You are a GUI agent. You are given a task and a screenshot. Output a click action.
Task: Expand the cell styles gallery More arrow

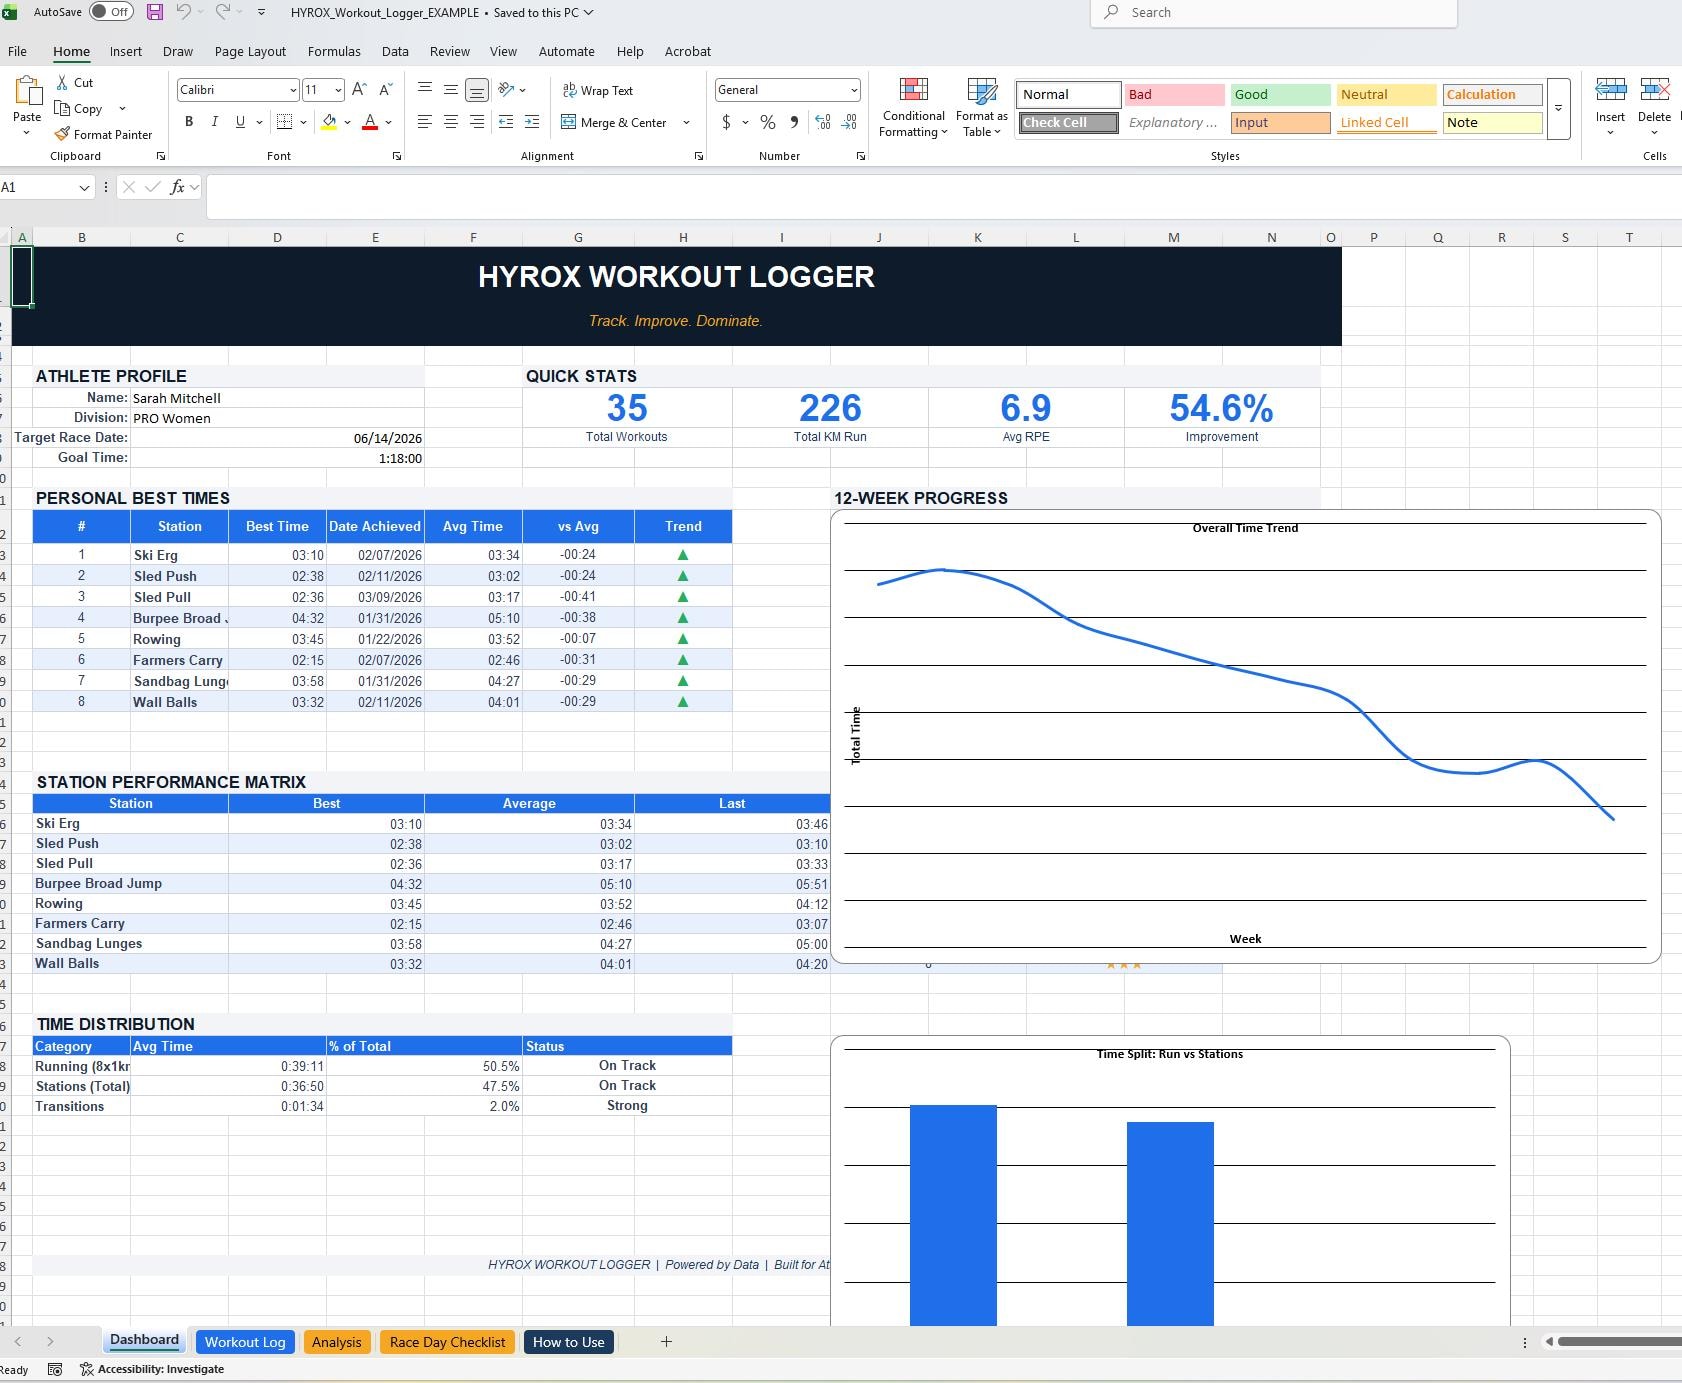click(x=1558, y=108)
